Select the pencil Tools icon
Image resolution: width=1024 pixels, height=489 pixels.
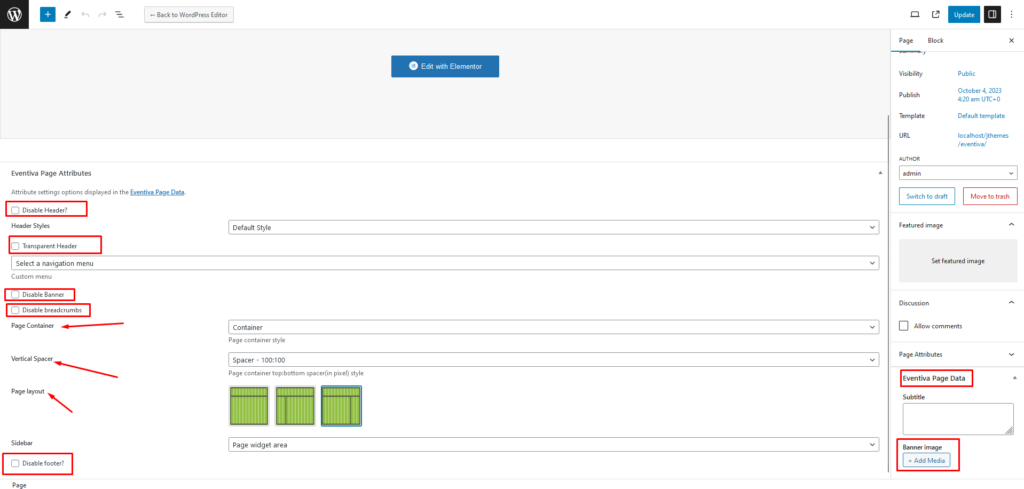point(67,14)
